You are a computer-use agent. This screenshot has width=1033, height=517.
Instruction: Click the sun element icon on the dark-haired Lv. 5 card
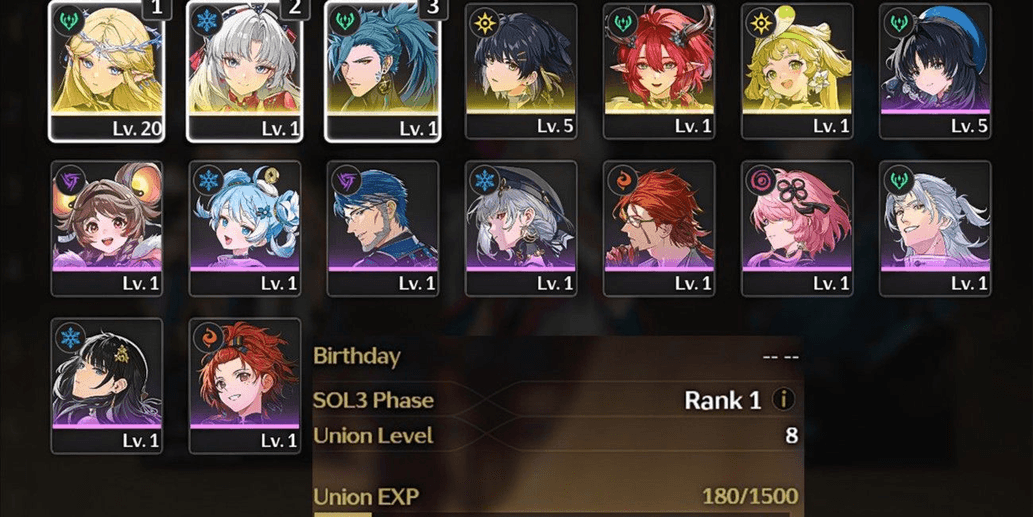[x=484, y=23]
